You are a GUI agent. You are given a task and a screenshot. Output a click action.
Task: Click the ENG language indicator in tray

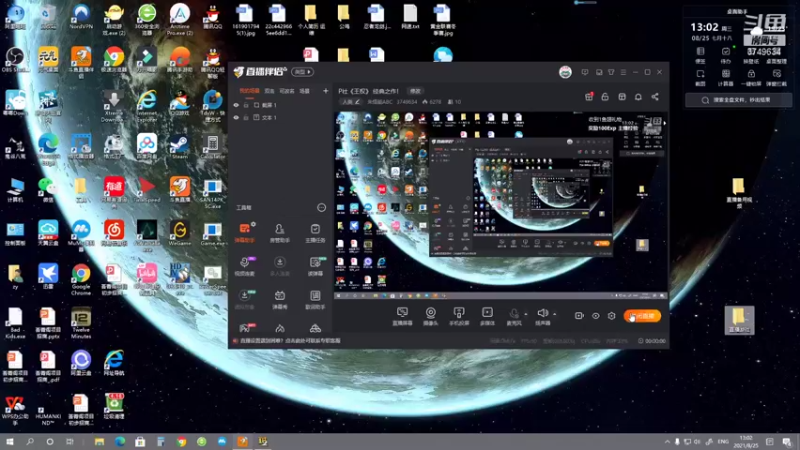(x=723, y=441)
